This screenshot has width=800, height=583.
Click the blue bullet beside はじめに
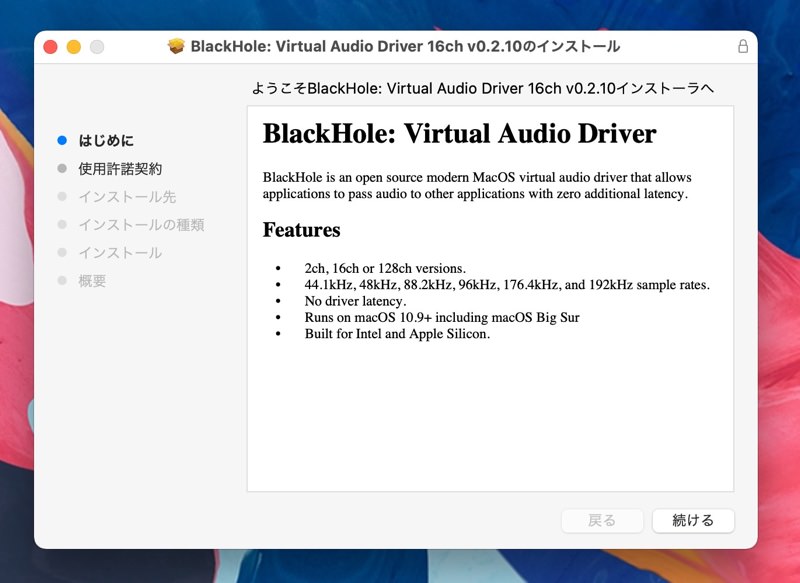[62, 140]
